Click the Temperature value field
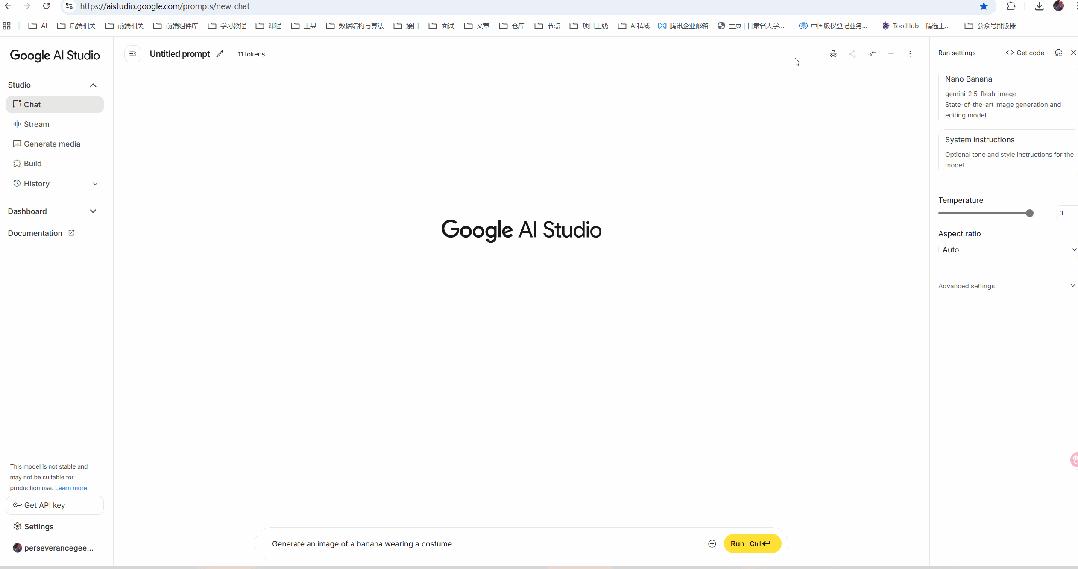The image size is (1078, 569). click(x=1064, y=213)
